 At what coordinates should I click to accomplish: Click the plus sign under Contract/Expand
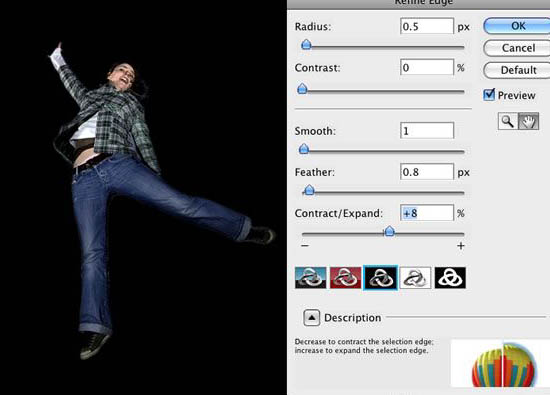coord(461,246)
